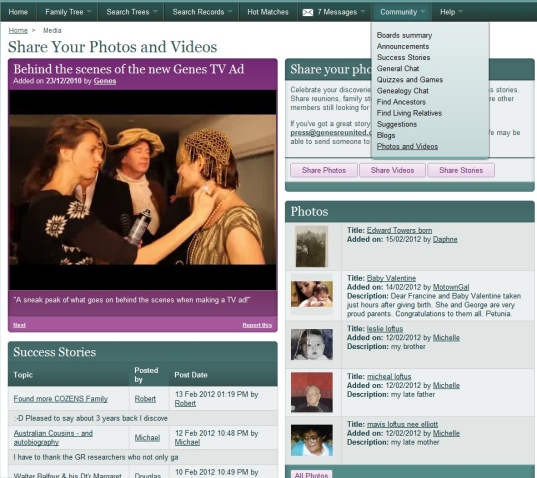Viewport: 537px width, 478px height.
Task: Expand the Search Trees dropdown arrow
Action: tap(155, 11)
